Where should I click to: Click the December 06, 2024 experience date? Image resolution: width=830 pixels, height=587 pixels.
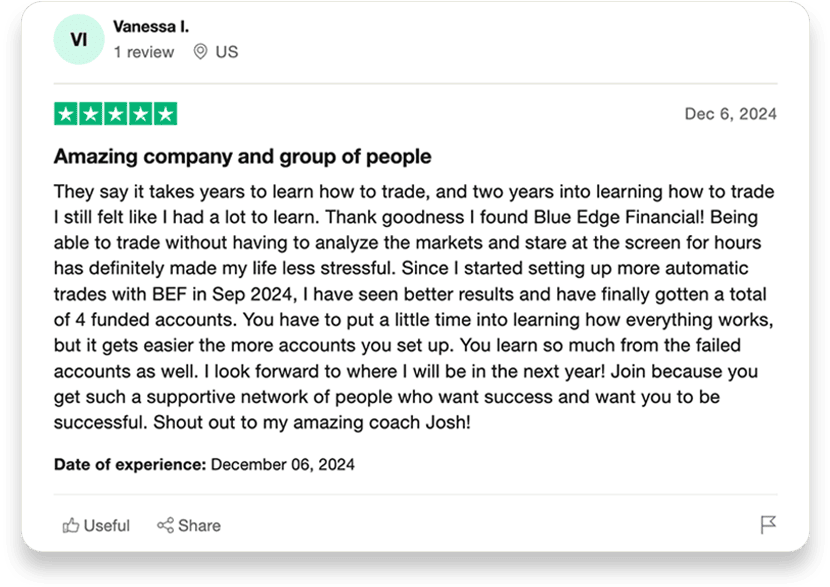[x=283, y=464]
